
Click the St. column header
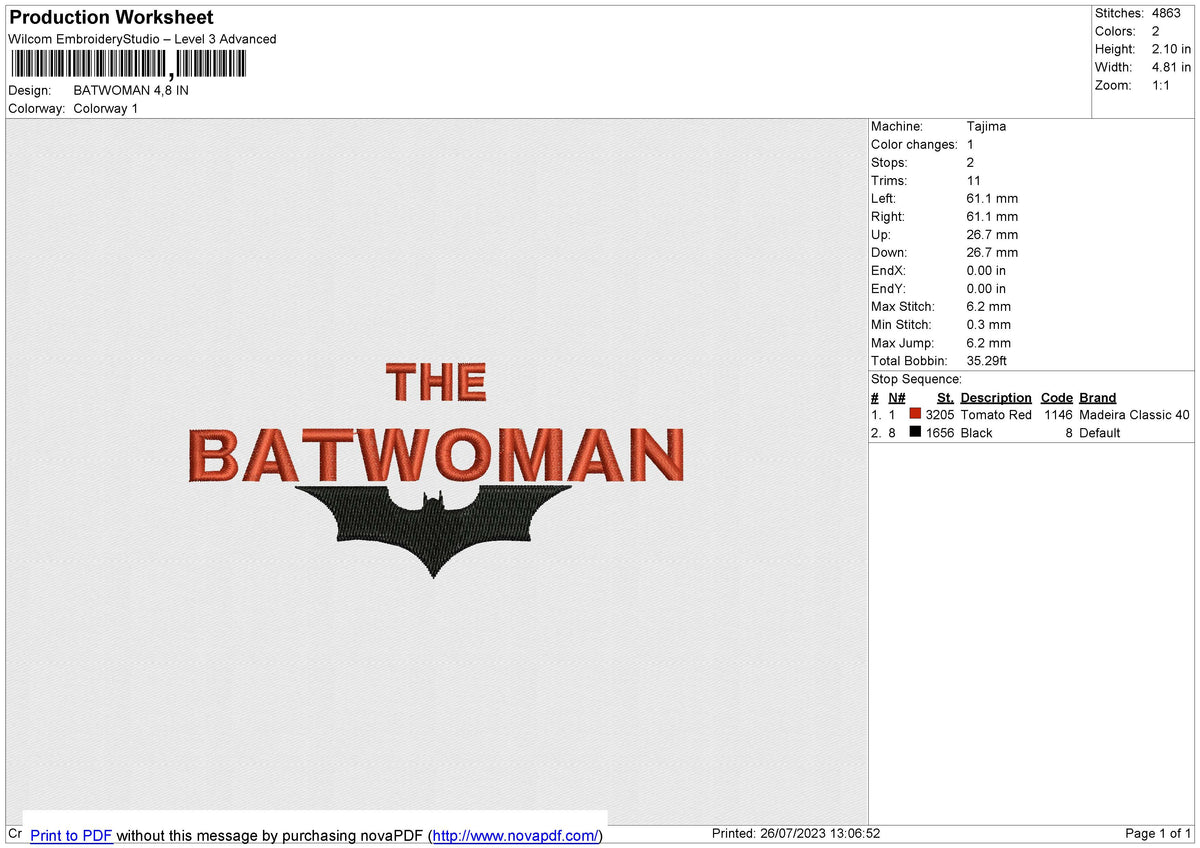(x=945, y=397)
